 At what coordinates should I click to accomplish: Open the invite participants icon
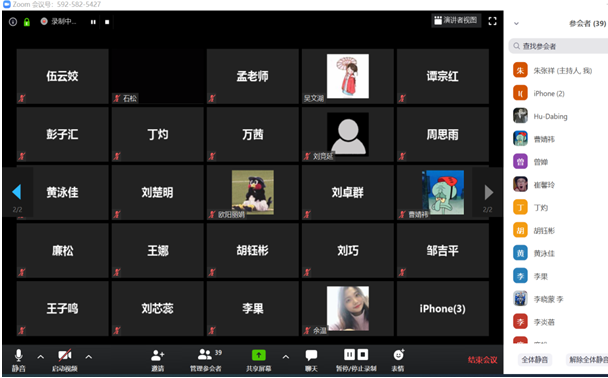tap(157, 355)
